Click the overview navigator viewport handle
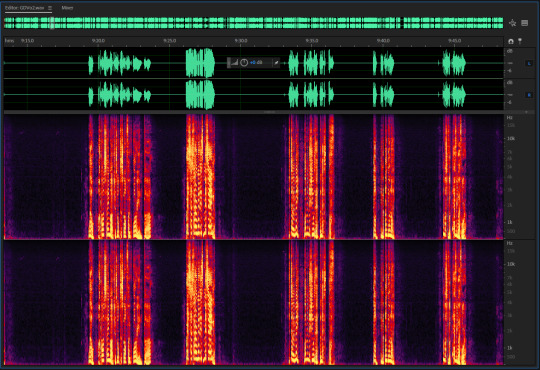 click(x=52, y=23)
